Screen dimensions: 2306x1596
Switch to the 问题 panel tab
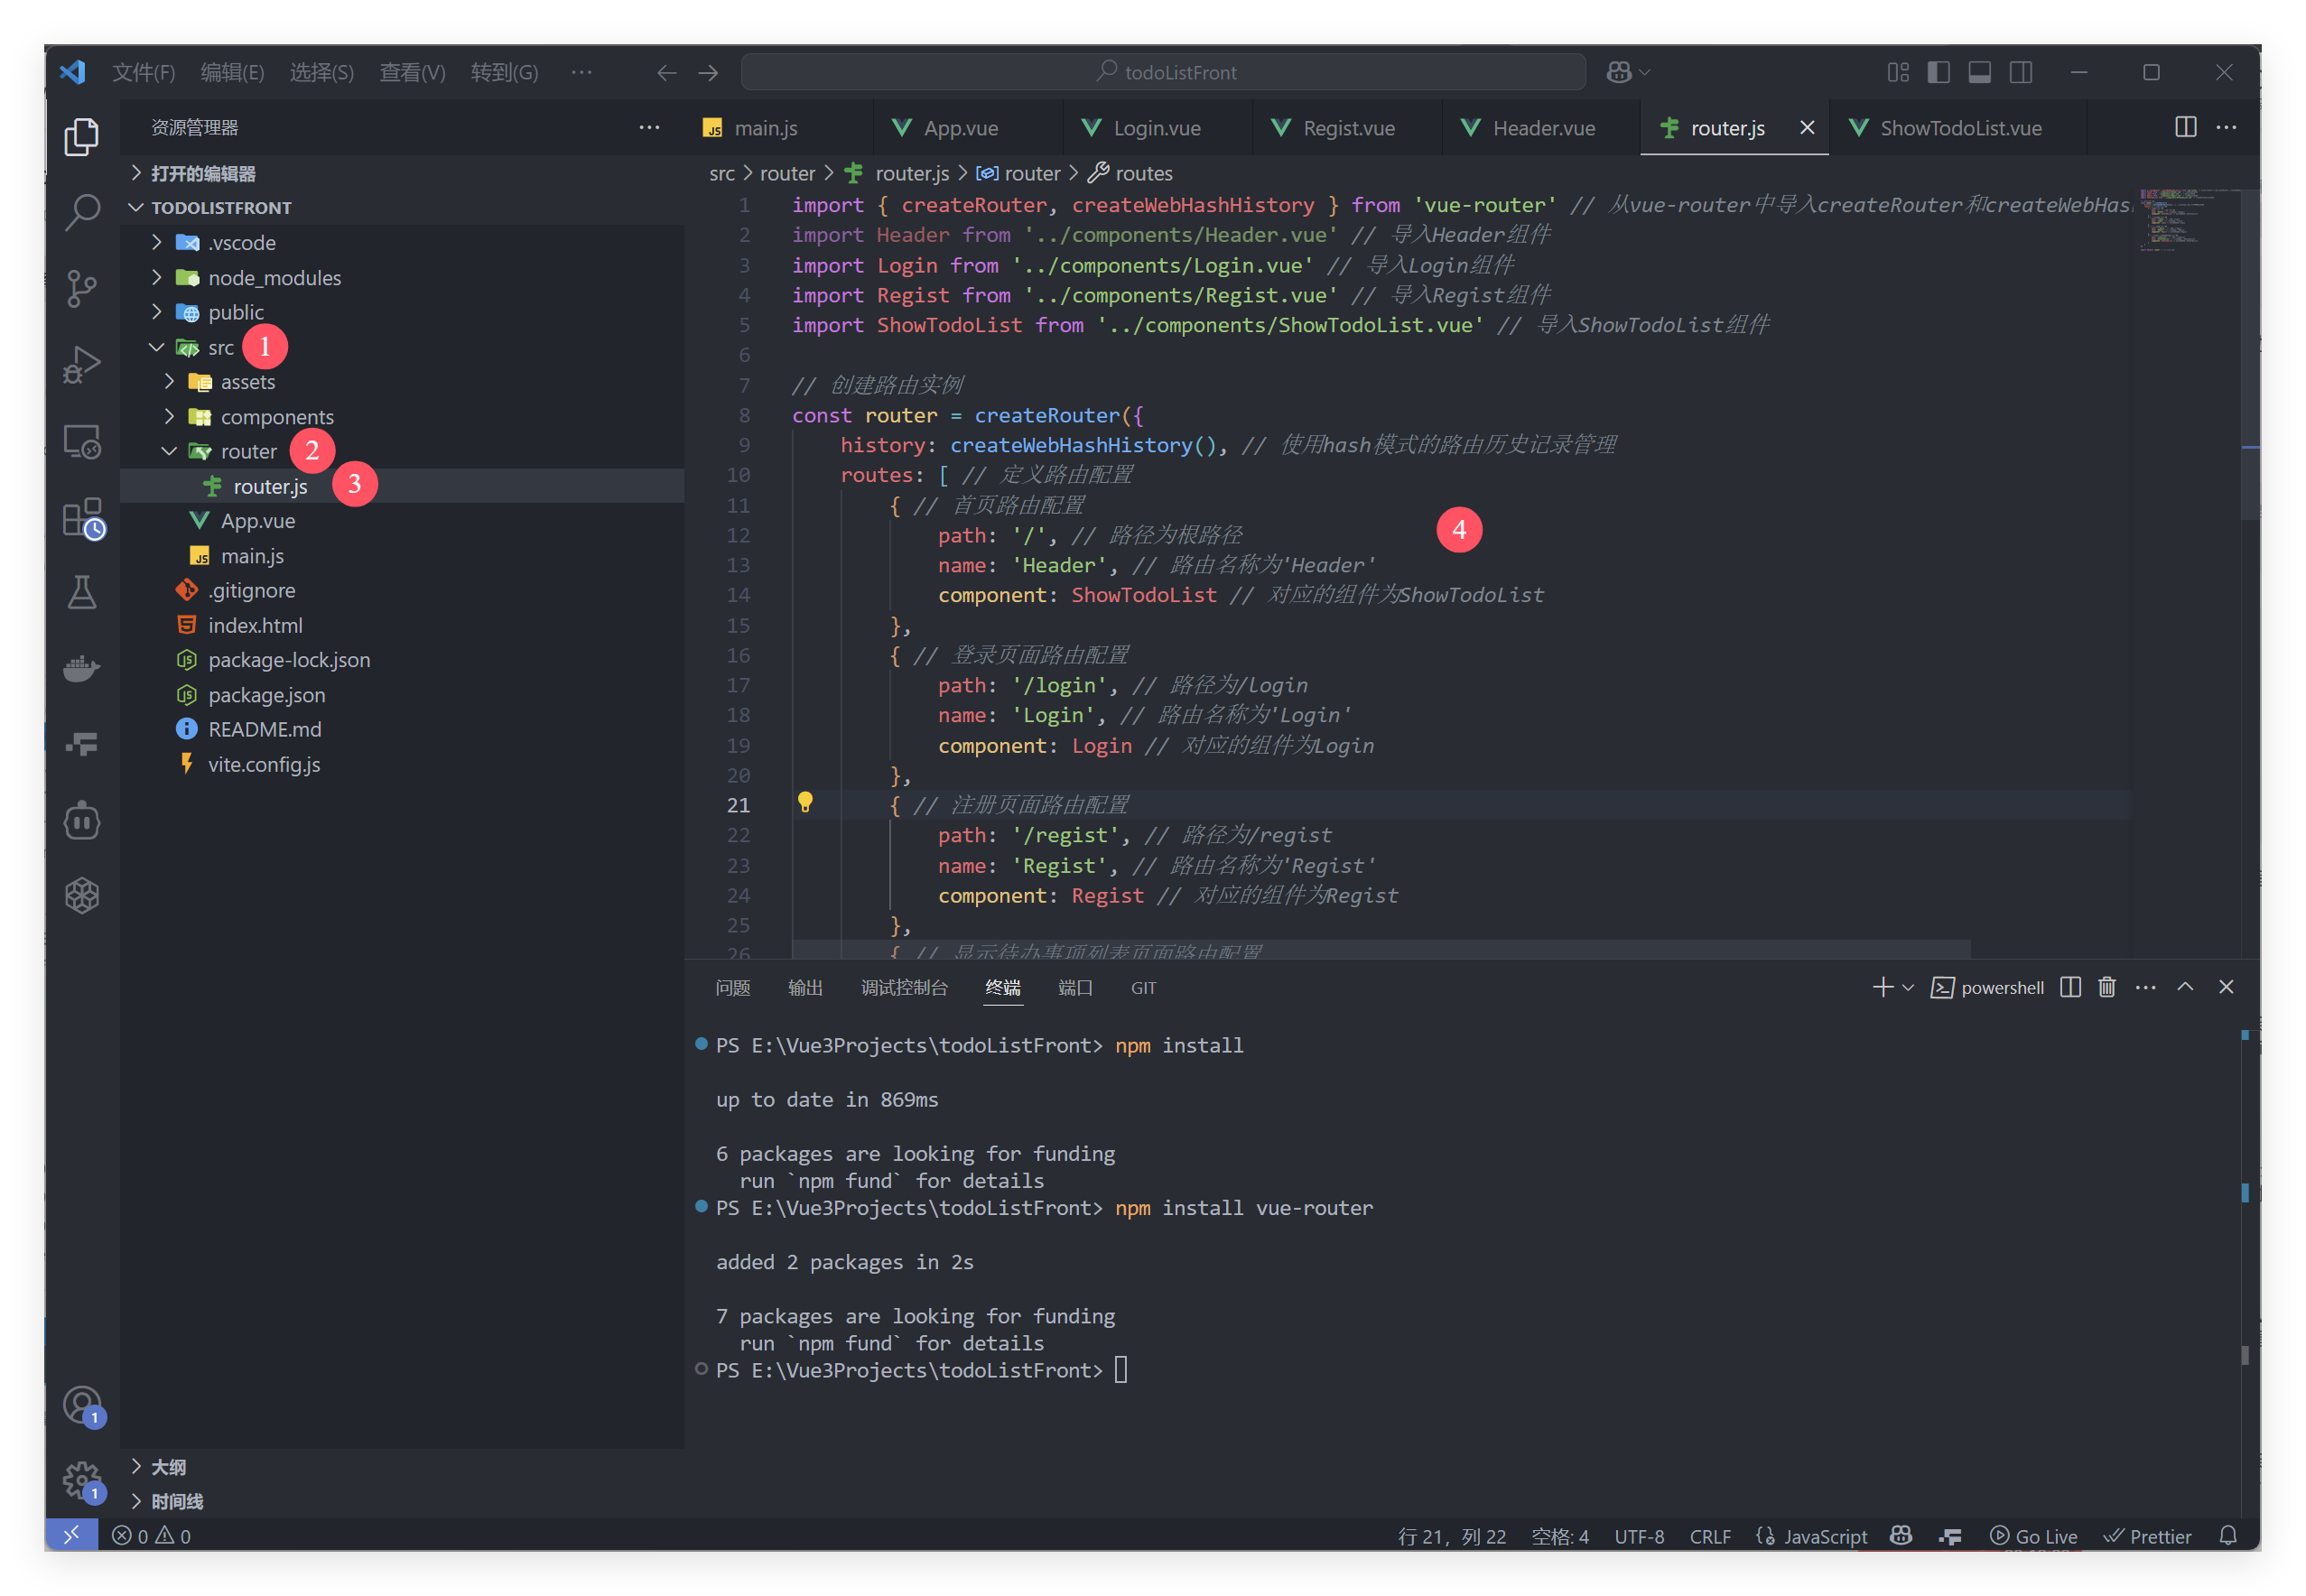tap(733, 988)
